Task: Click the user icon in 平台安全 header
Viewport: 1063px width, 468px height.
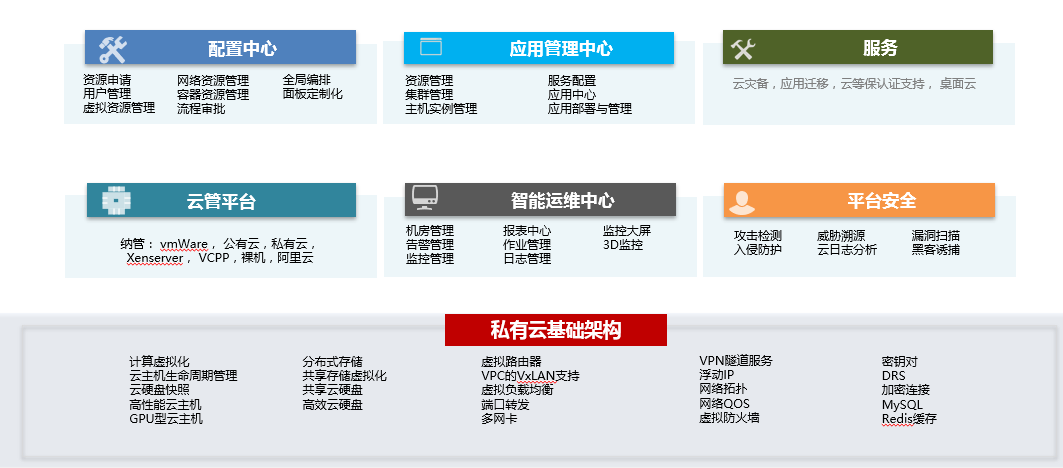Action: tap(741, 201)
